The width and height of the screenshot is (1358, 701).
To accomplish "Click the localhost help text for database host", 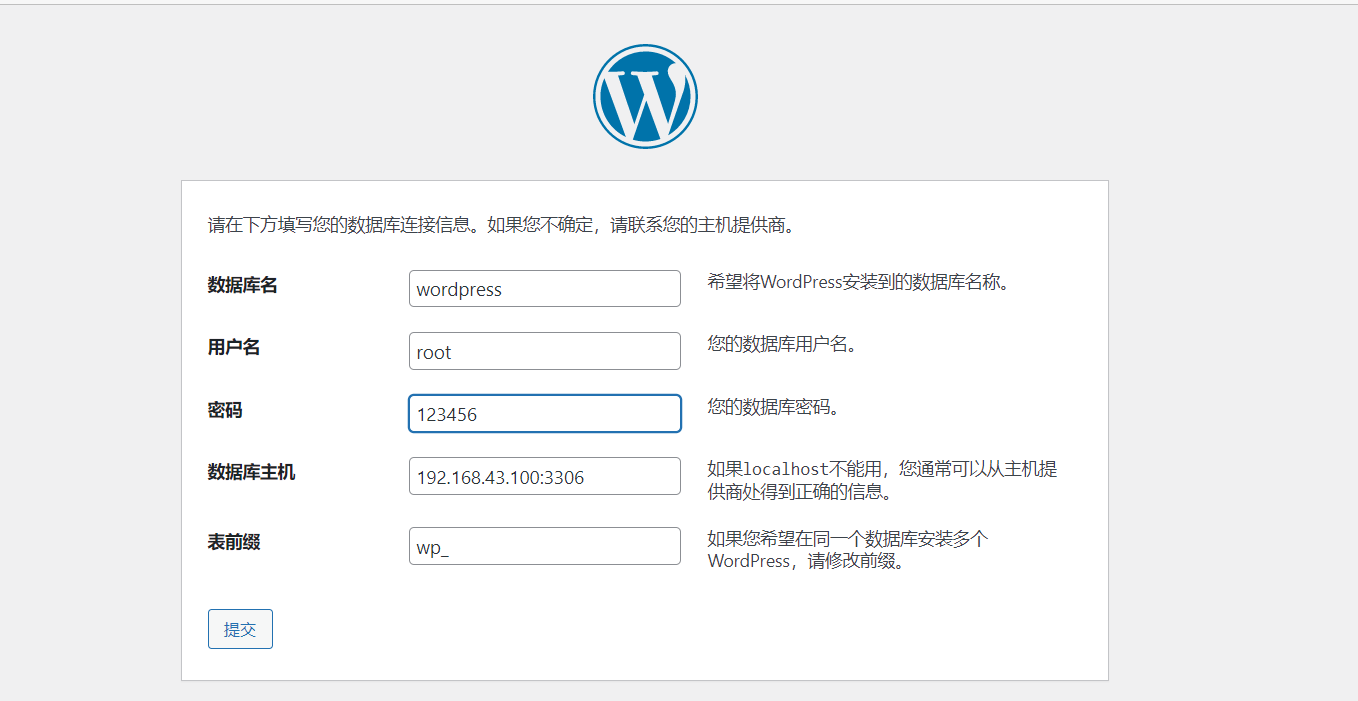I will click(x=883, y=481).
